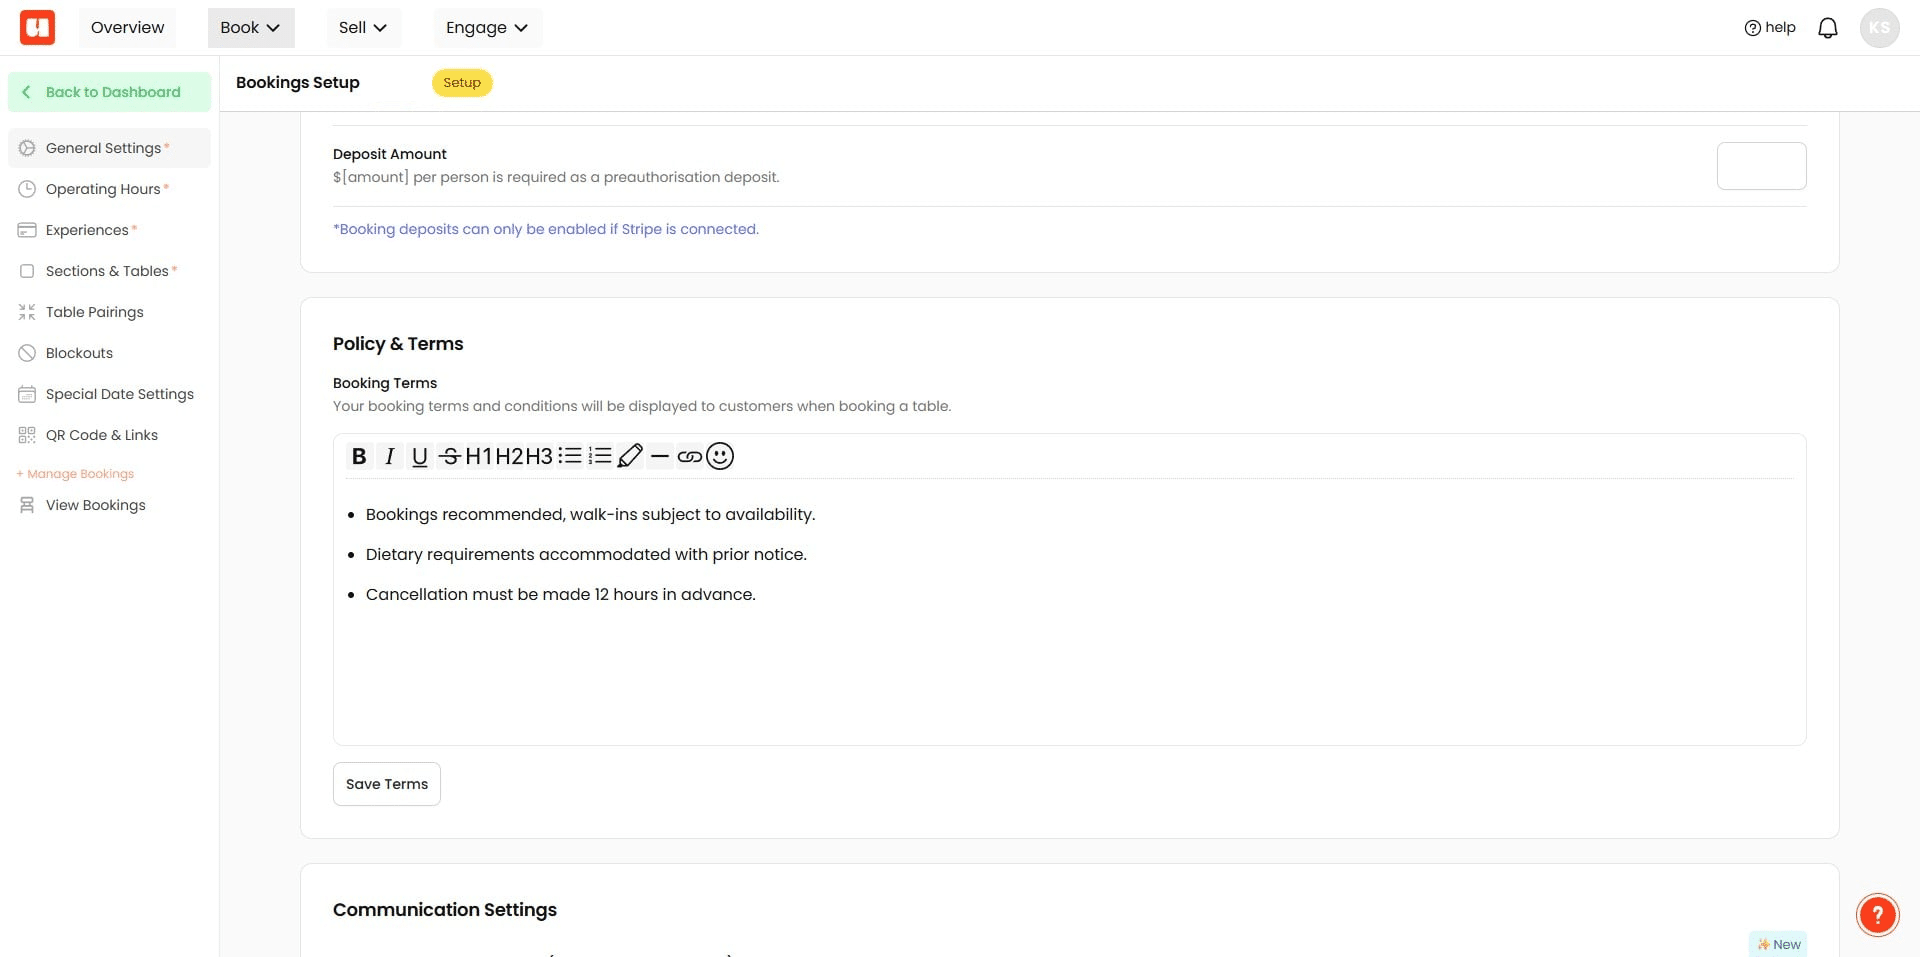Expand the Engage dropdown menu

tap(487, 28)
